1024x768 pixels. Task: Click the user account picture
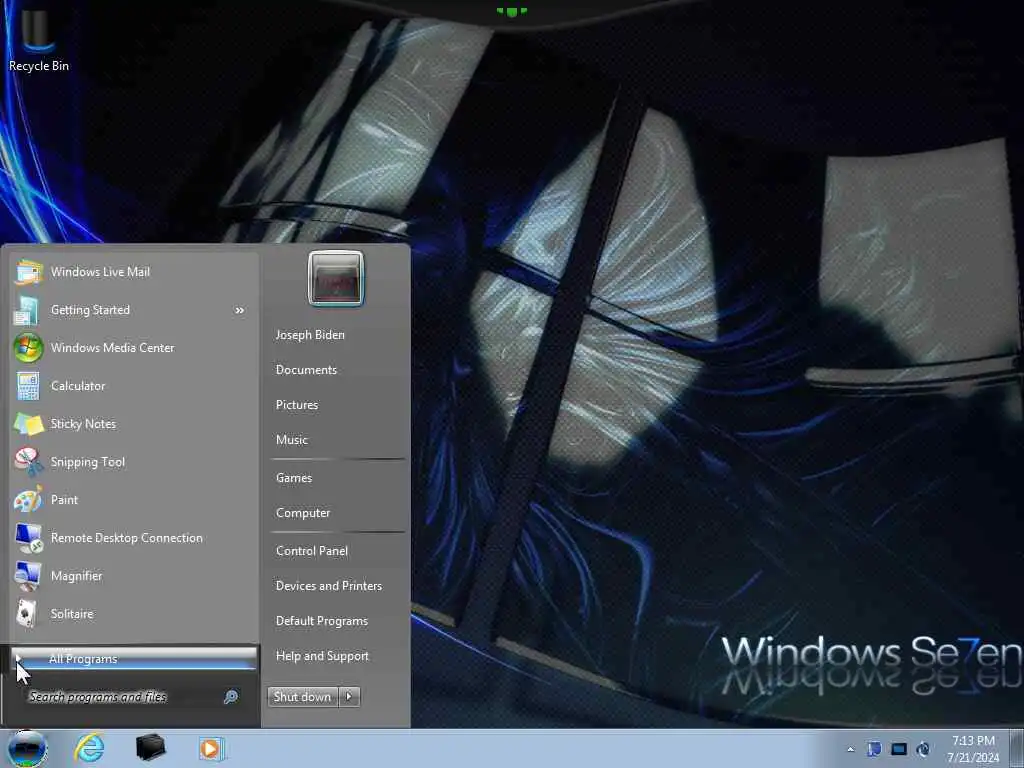click(336, 278)
